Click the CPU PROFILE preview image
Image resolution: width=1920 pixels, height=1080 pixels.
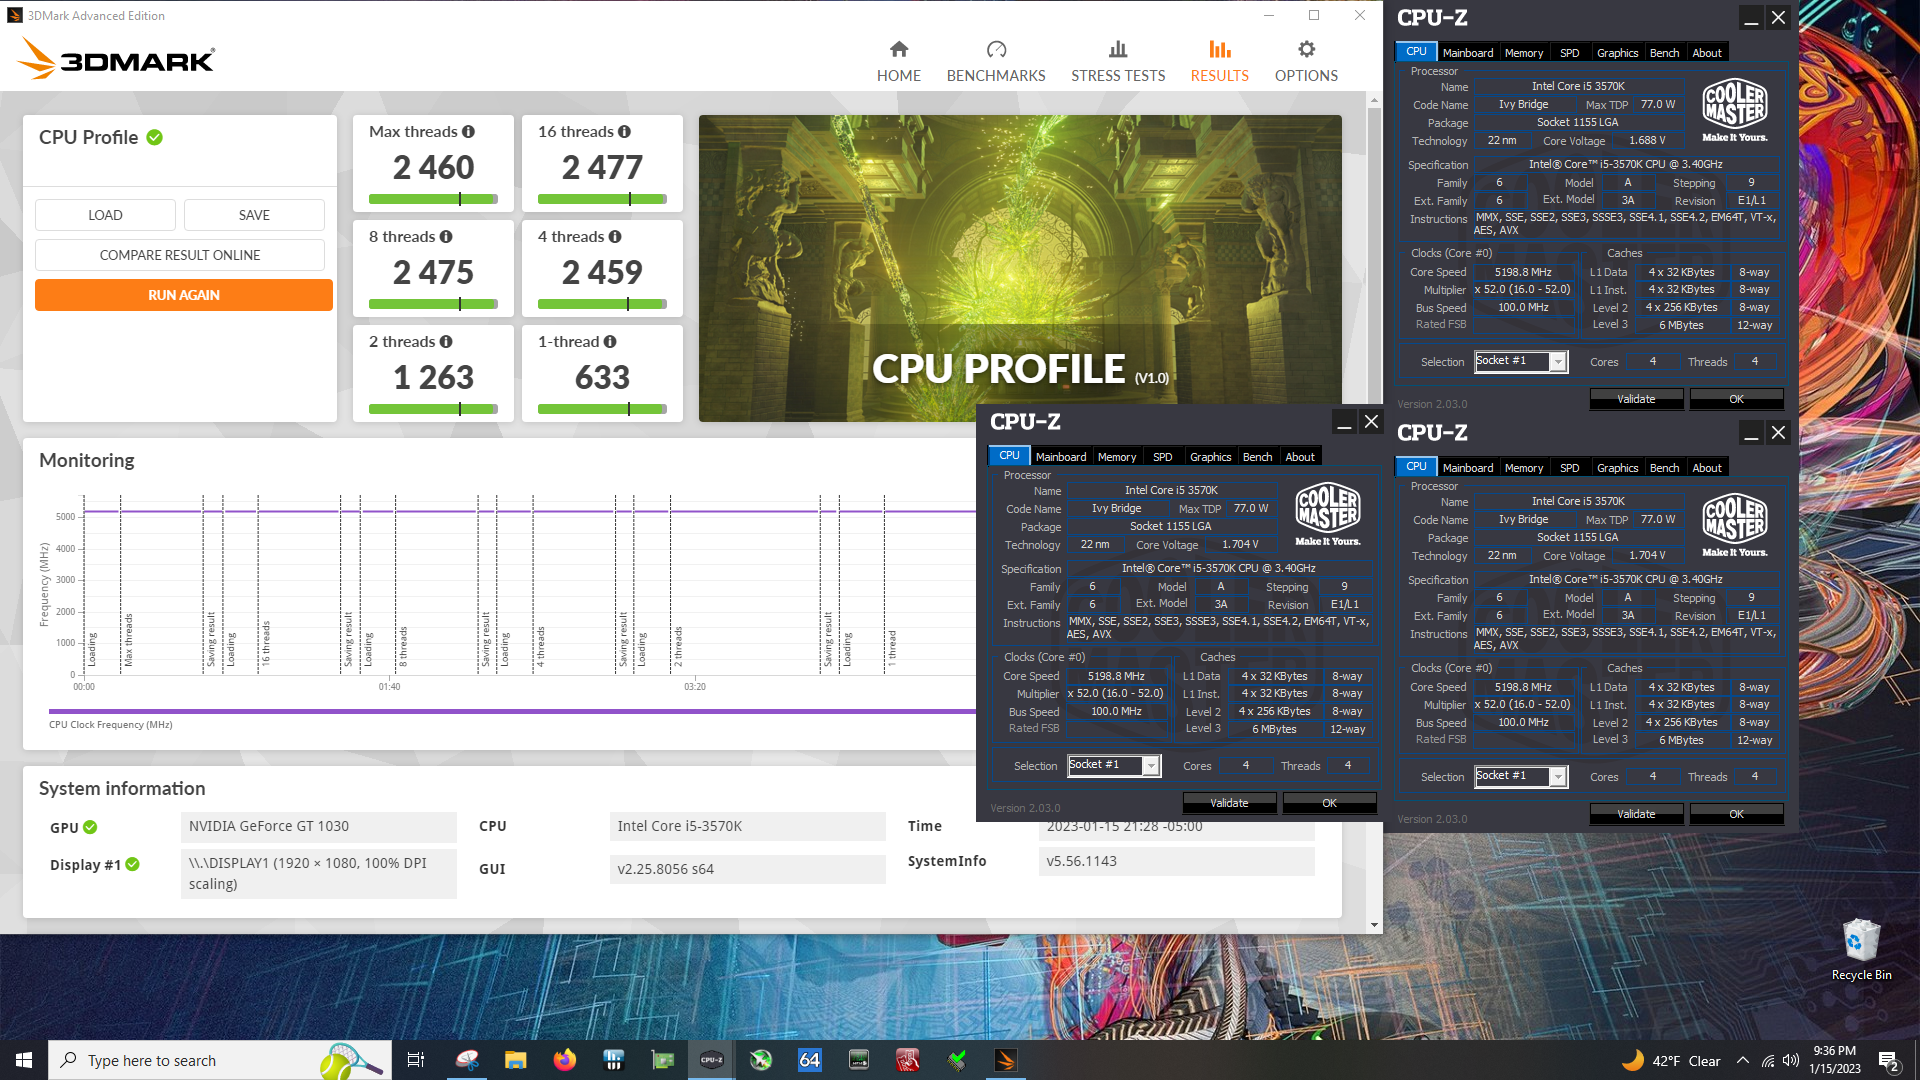[1020, 268]
